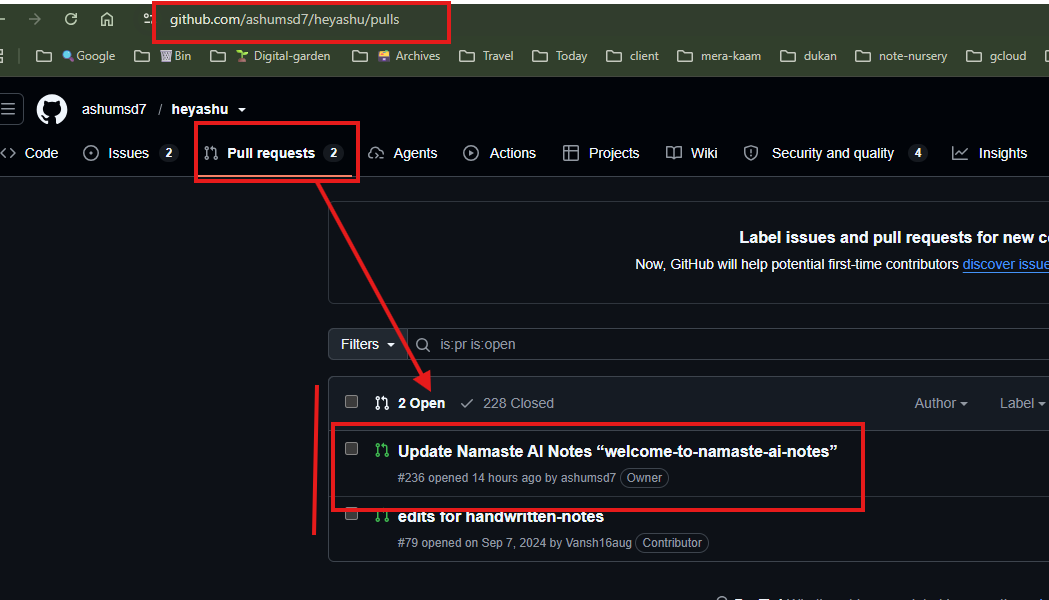Reload the page with the browser refresh icon
1049x600 pixels.
coord(71,19)
